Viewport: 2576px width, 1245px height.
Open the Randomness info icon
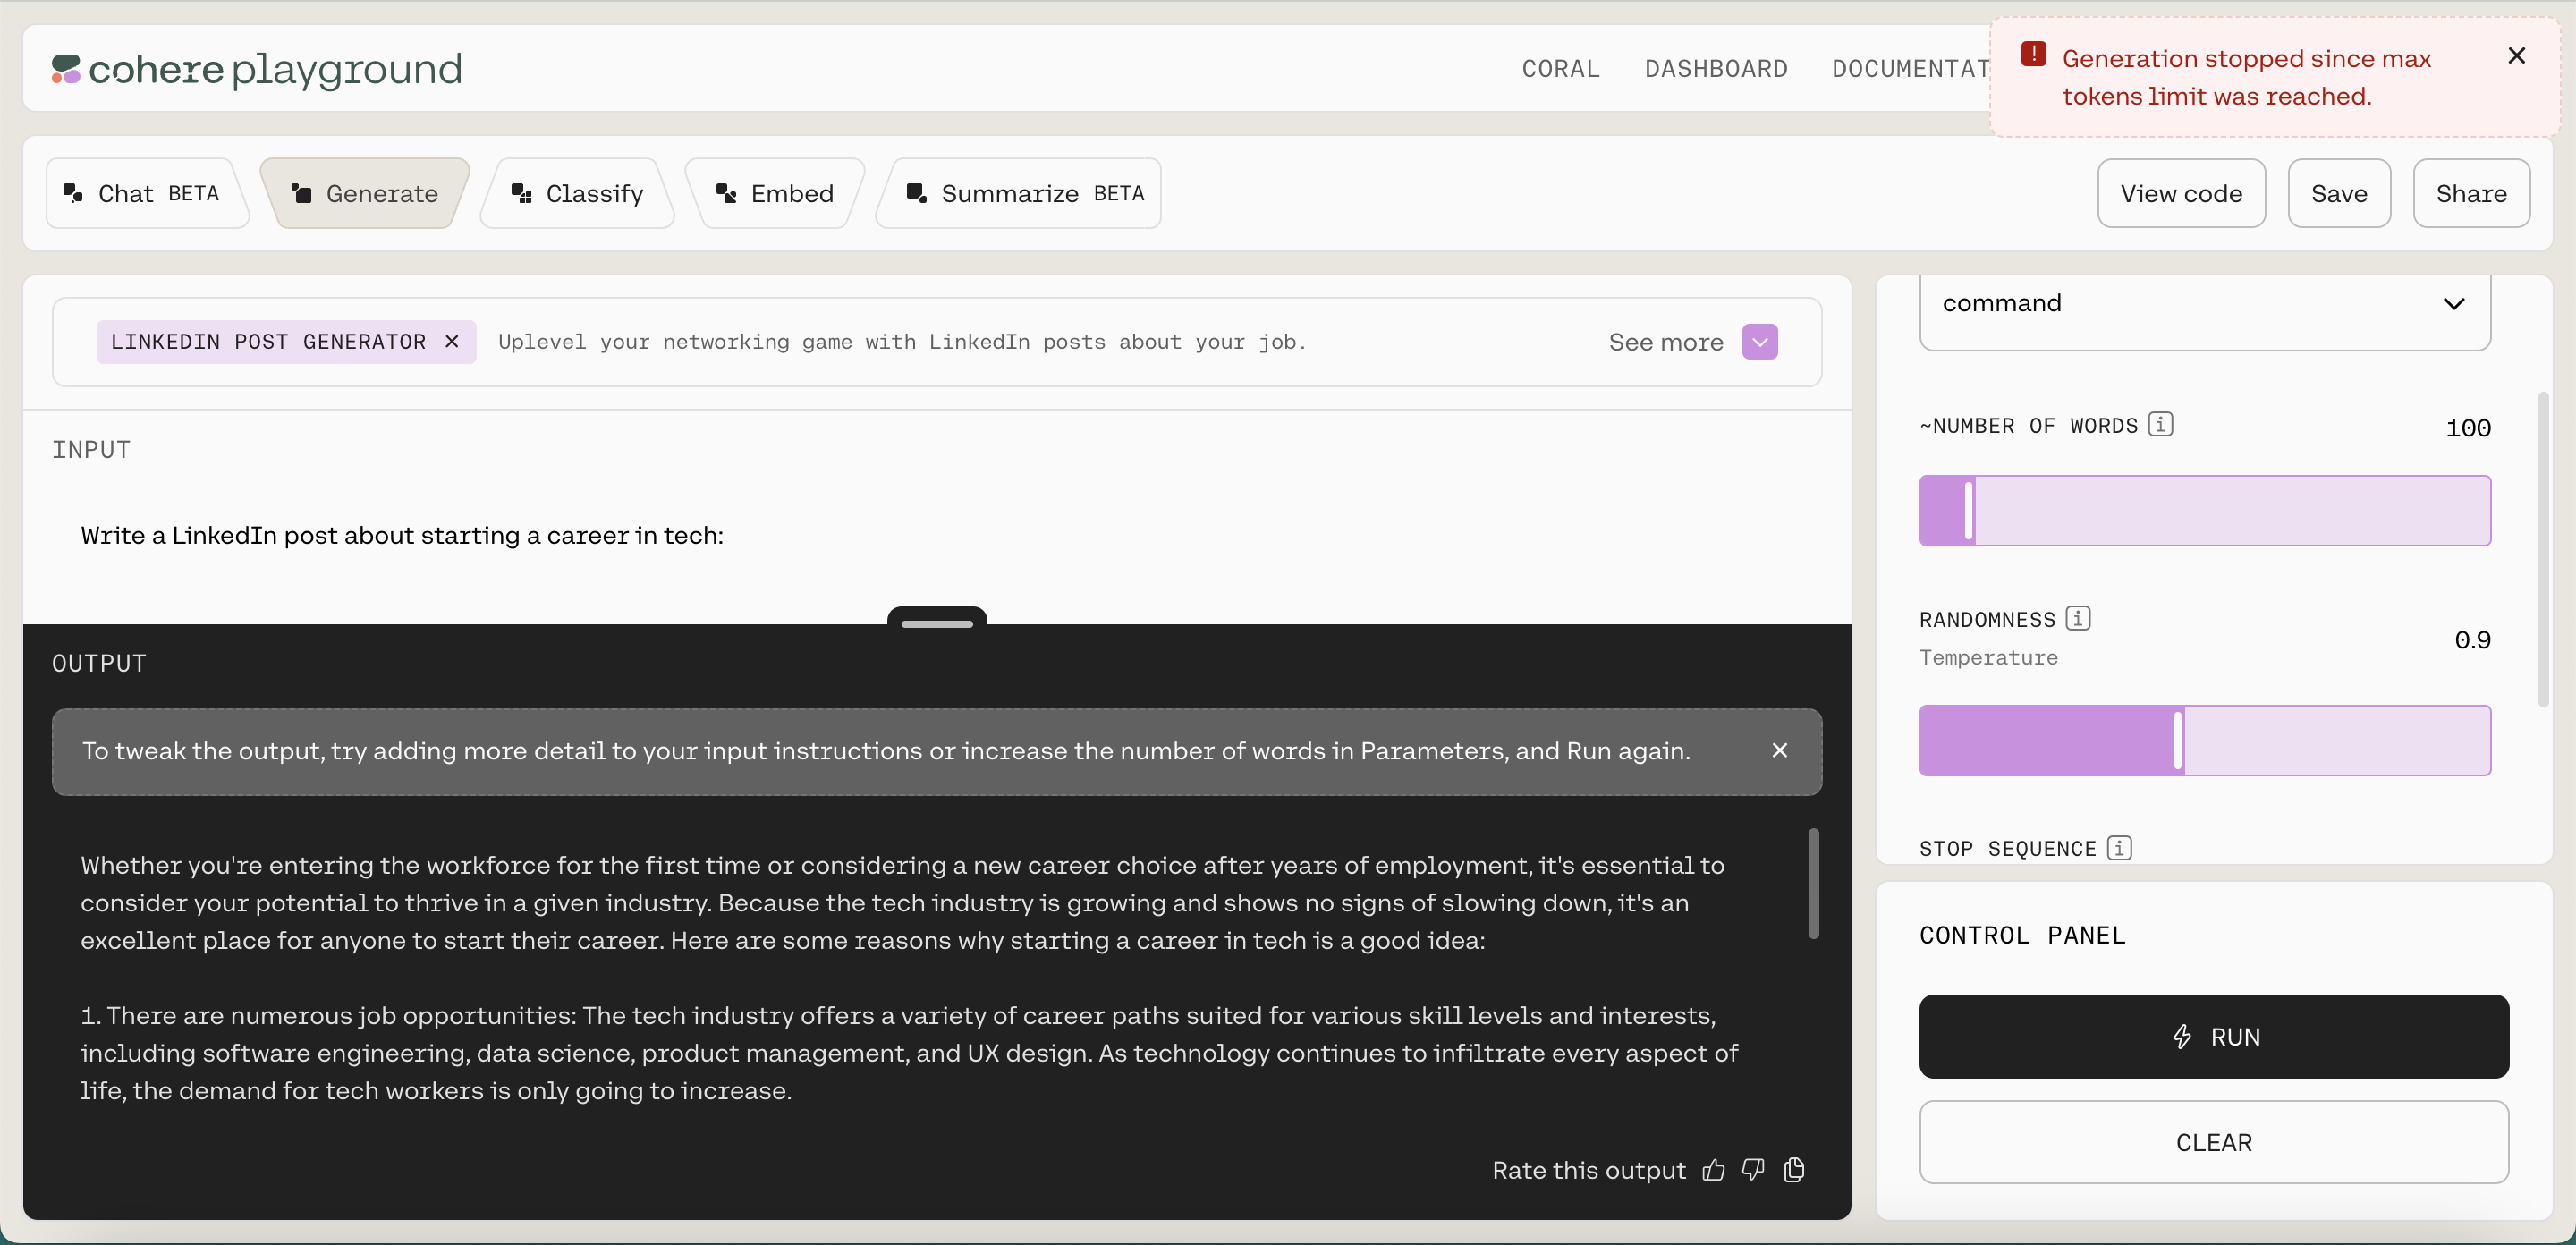pyautogui.click(x=2078, y=619)
